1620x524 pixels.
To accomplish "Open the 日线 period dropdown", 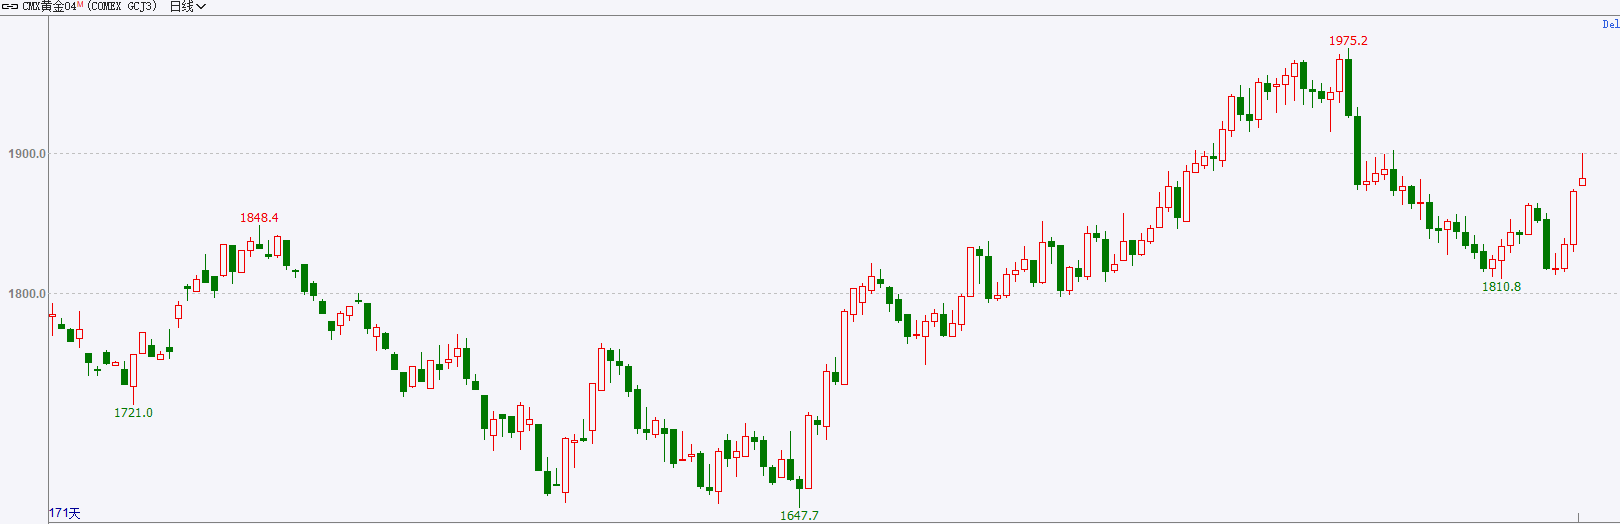I will tap(188, 7).
